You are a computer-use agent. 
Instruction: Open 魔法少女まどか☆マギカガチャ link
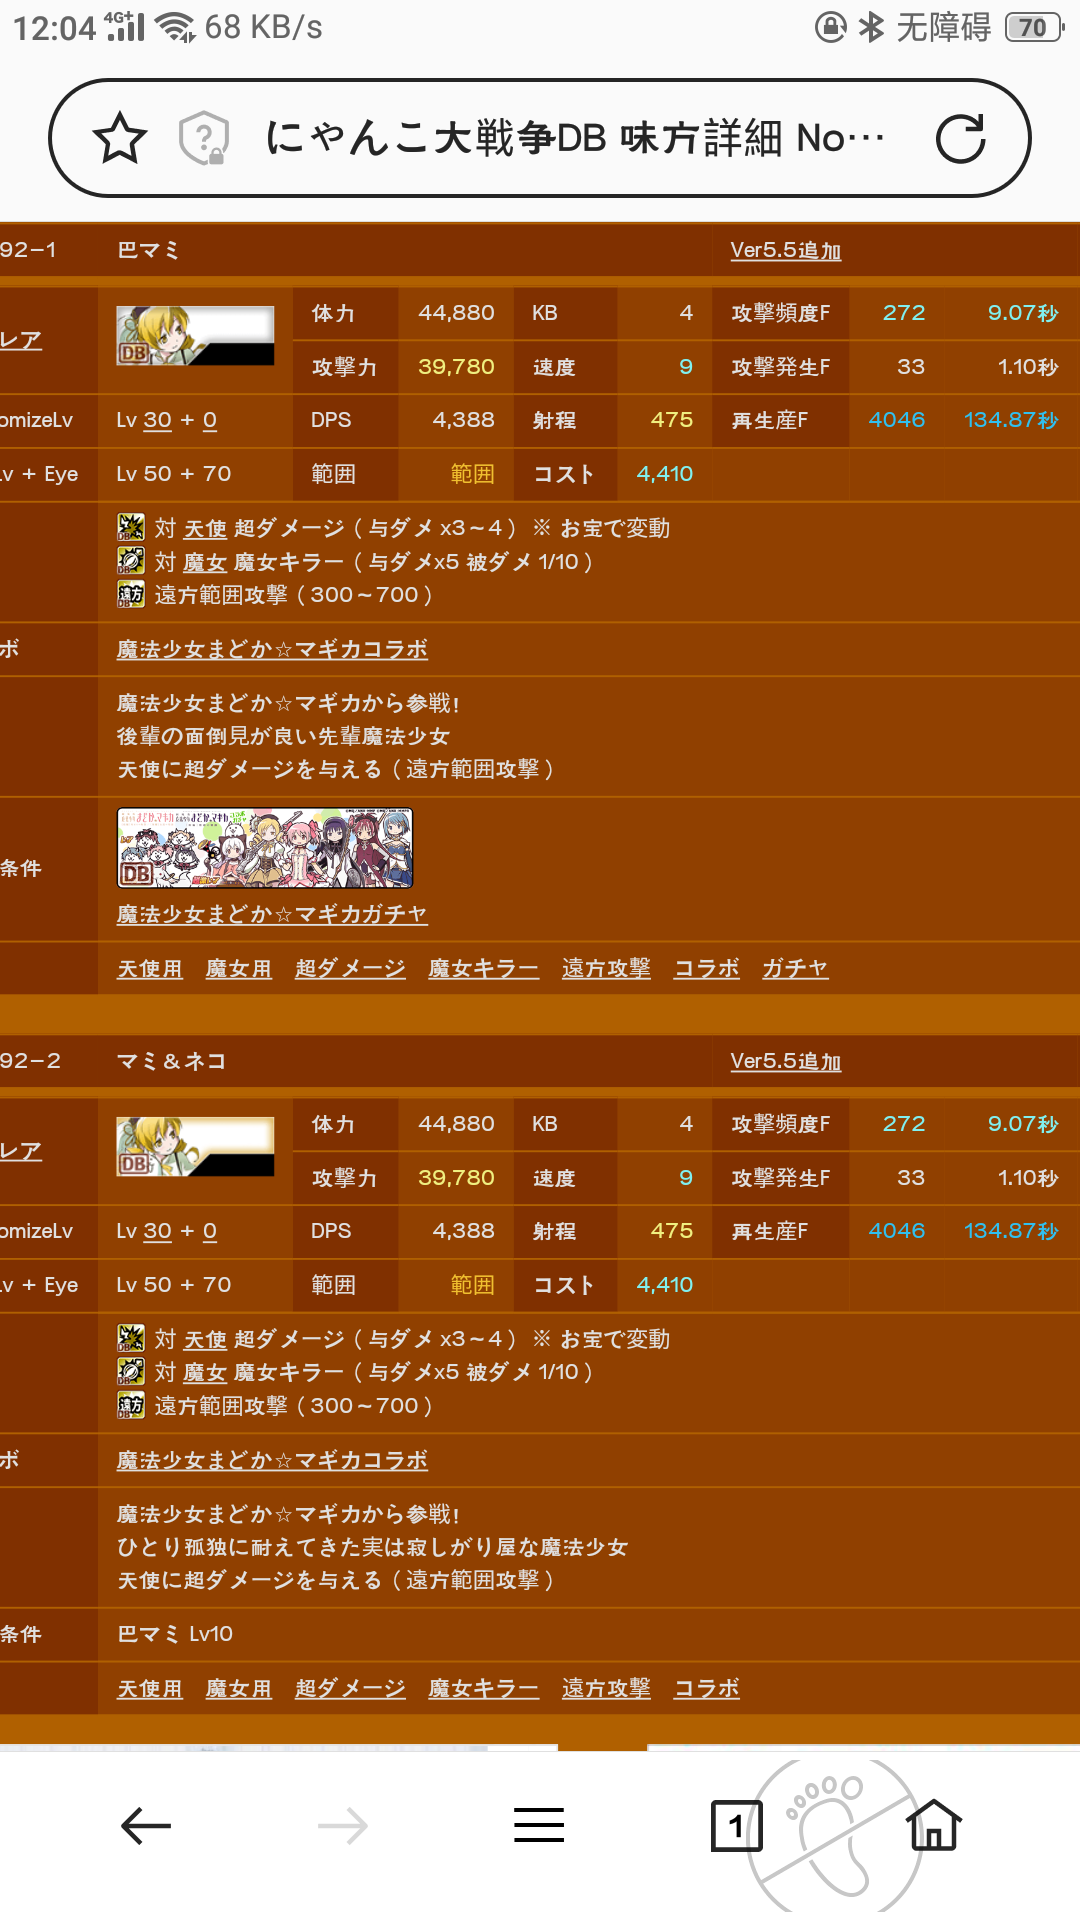click(x=272, y=914)
